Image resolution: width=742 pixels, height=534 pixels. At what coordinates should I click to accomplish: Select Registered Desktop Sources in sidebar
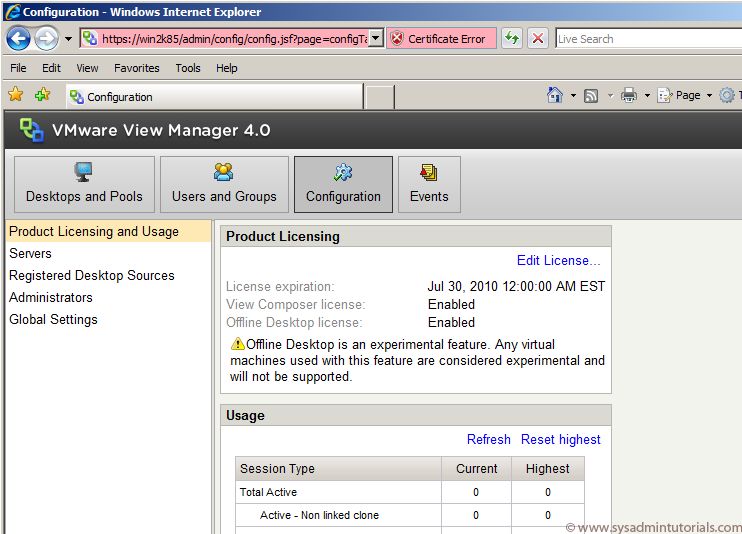click(92, 276)
